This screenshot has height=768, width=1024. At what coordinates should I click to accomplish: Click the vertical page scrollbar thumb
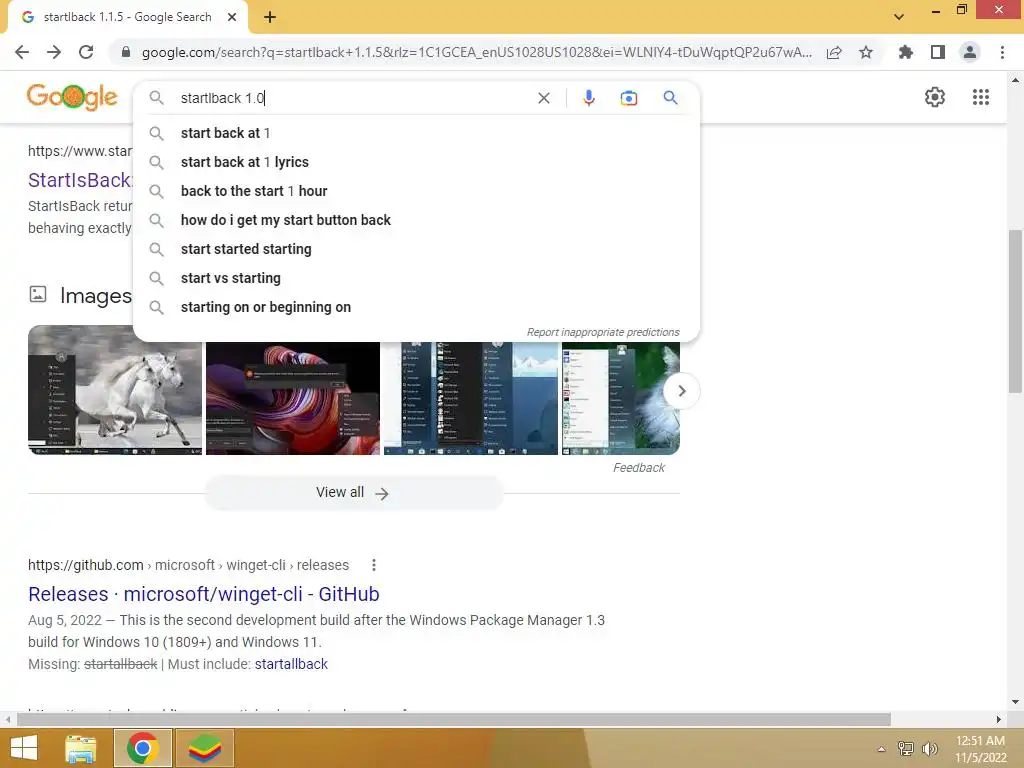(1015, 311)
